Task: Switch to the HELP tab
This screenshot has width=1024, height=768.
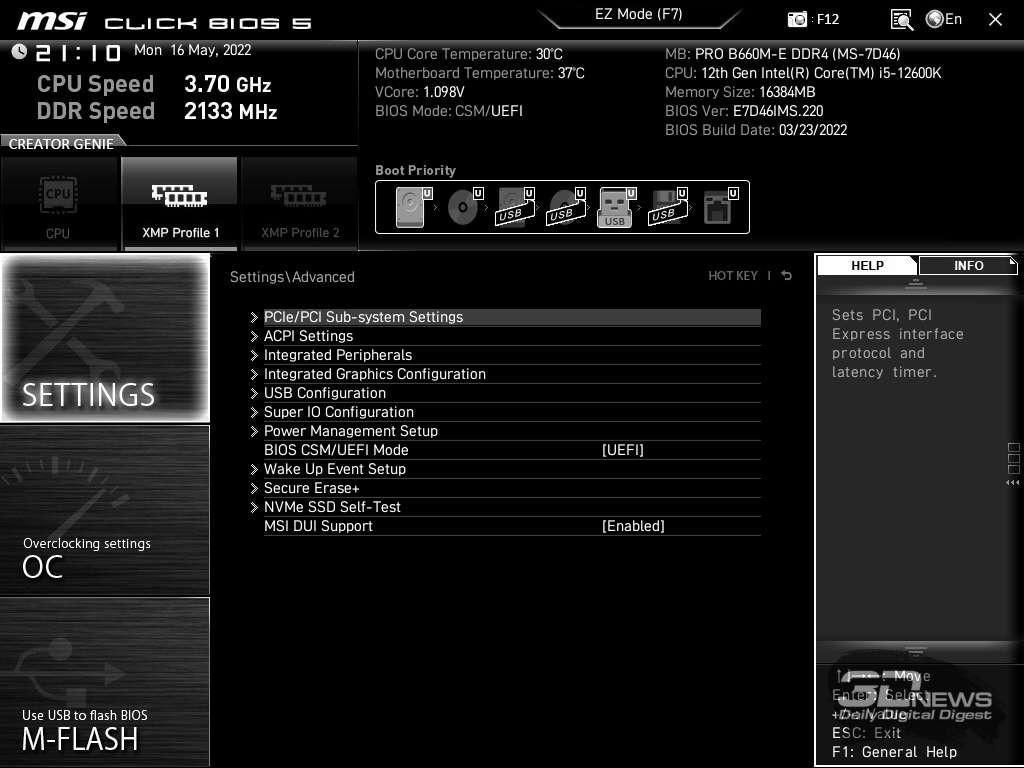Action: [x=867, y=265]
